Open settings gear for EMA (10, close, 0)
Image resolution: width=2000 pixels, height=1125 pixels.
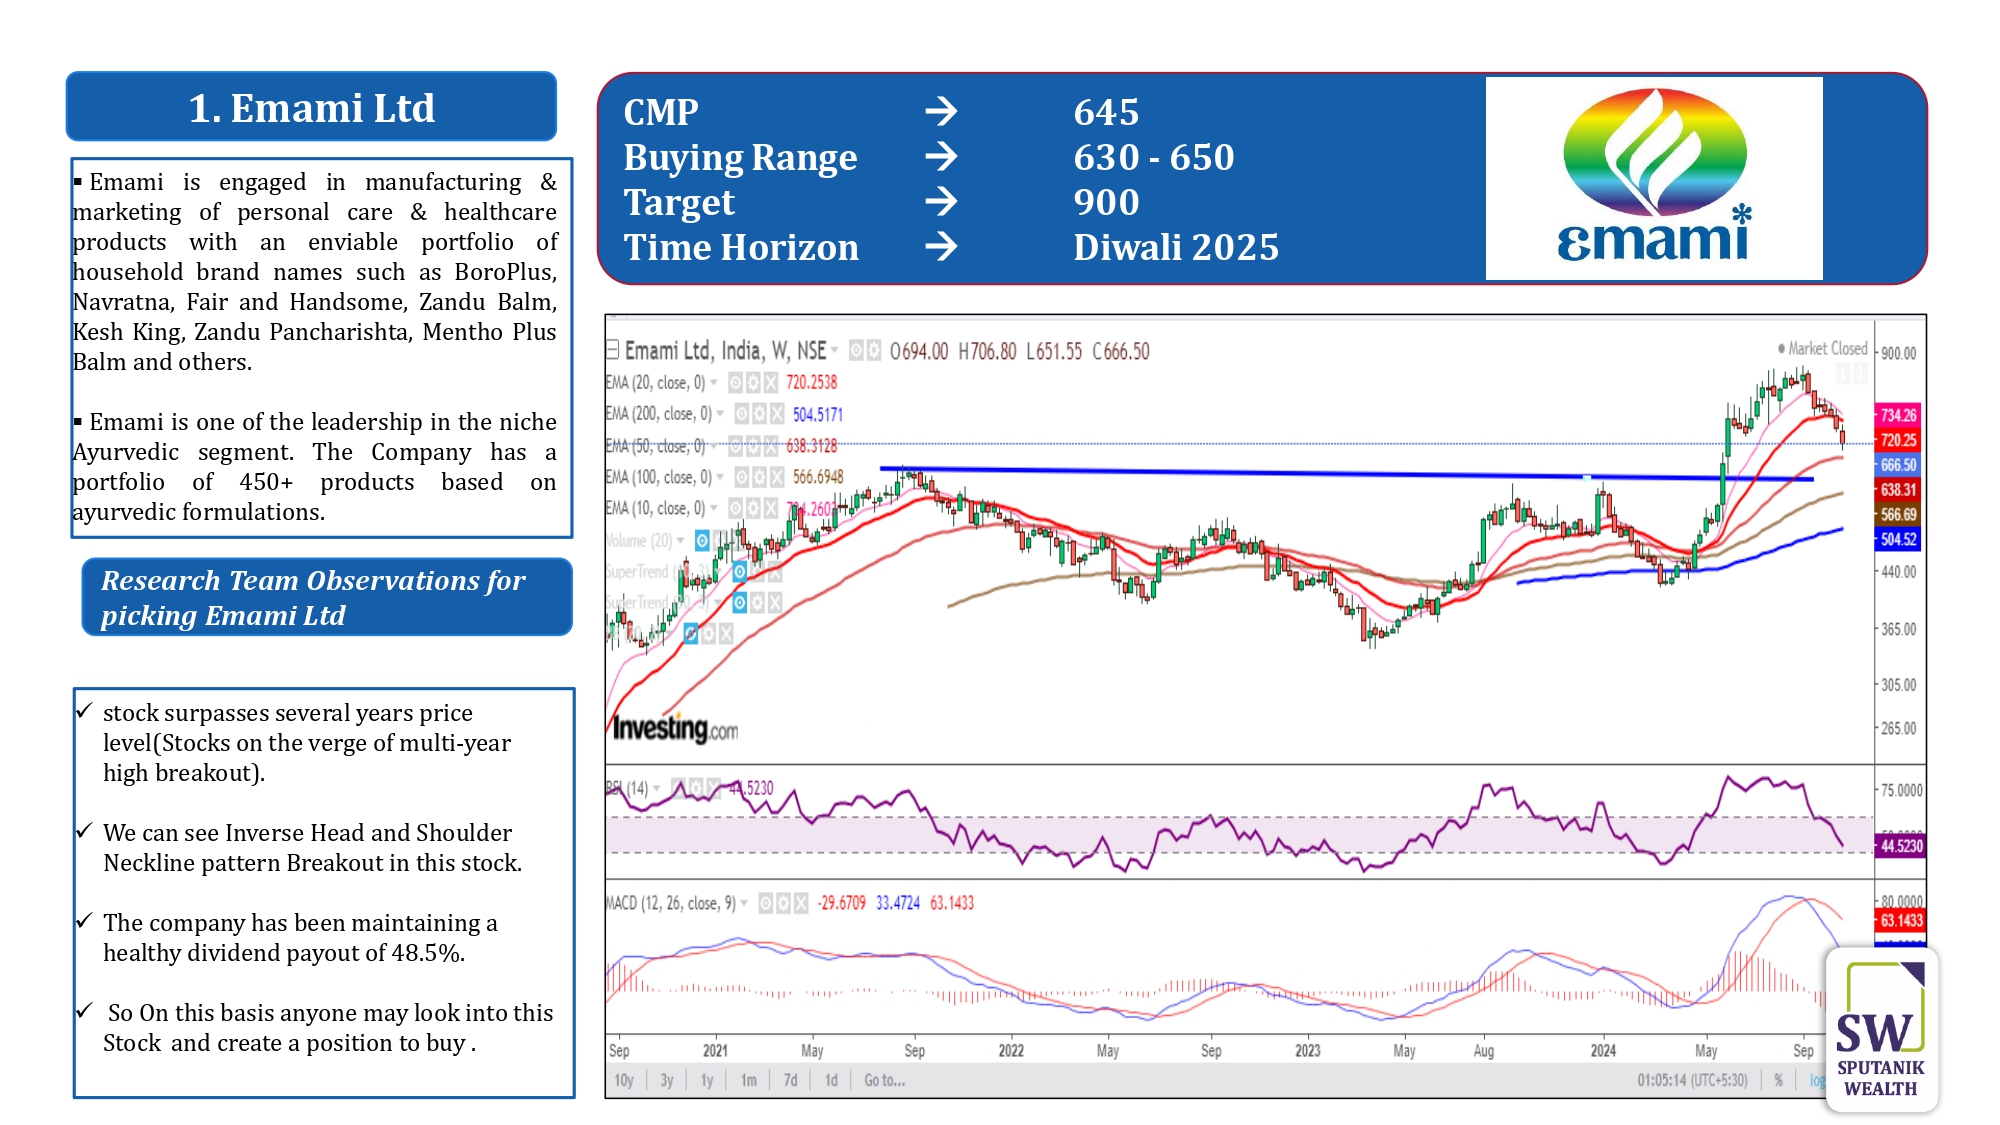tap(752, 509)
